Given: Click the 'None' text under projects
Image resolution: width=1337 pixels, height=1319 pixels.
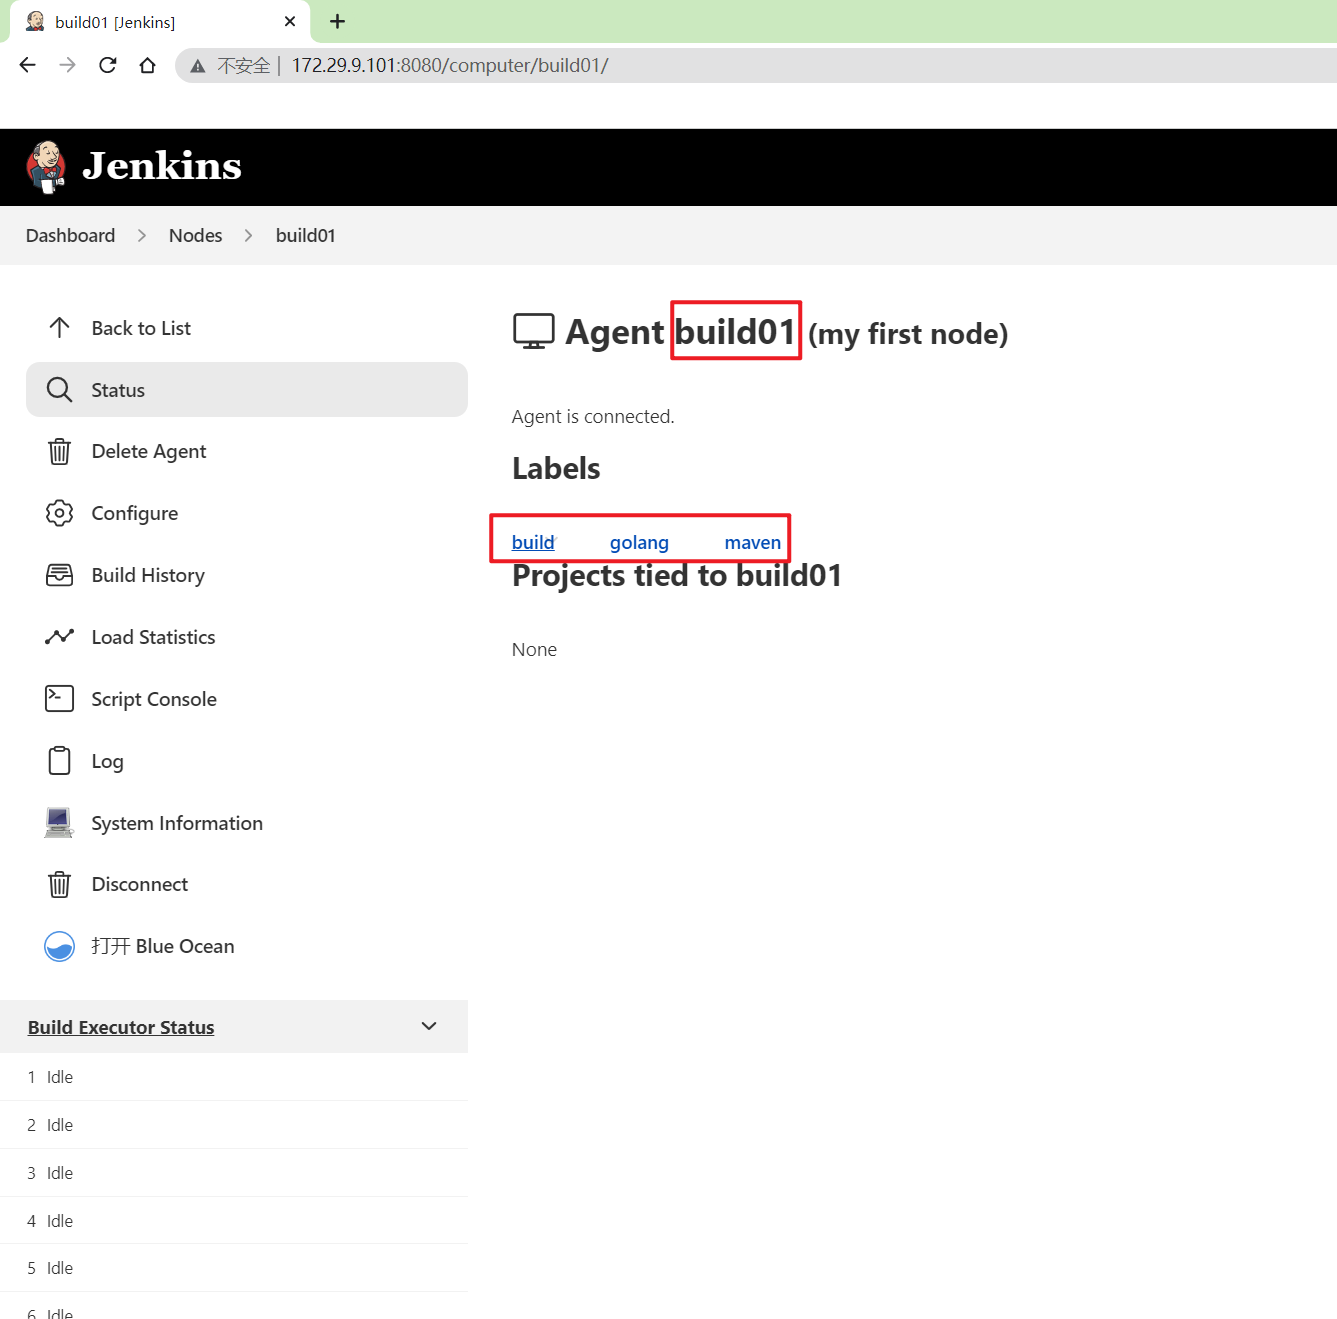Looking at the screenshot, I should click(534, 649).
